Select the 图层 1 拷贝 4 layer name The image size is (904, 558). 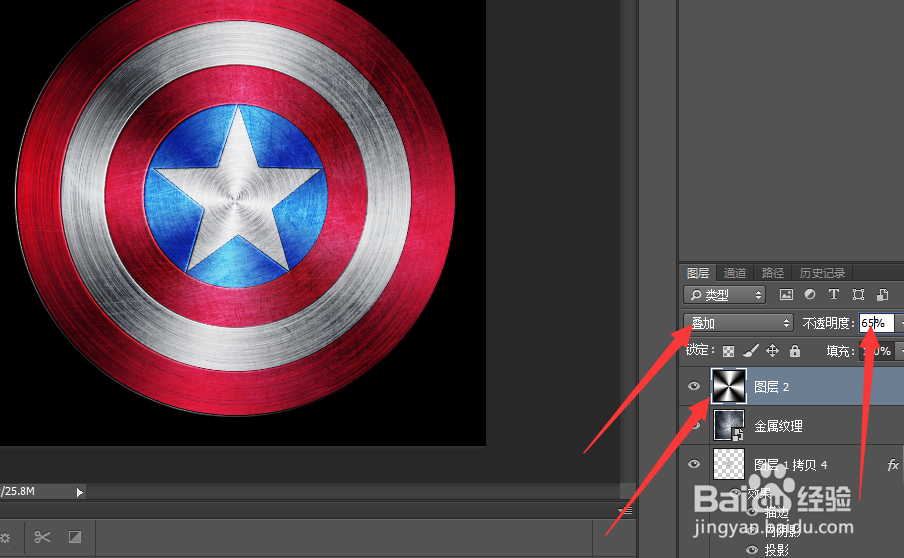(790, 465)
